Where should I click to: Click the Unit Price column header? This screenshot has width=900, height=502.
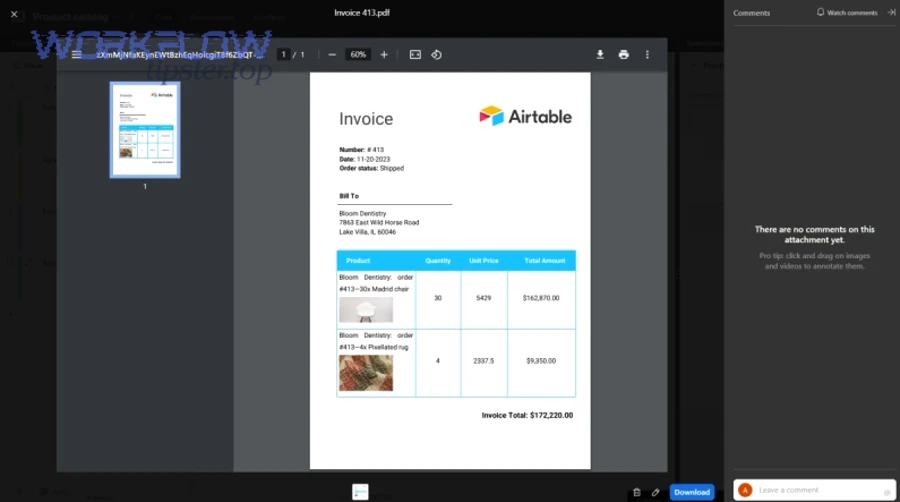point(483,260)
